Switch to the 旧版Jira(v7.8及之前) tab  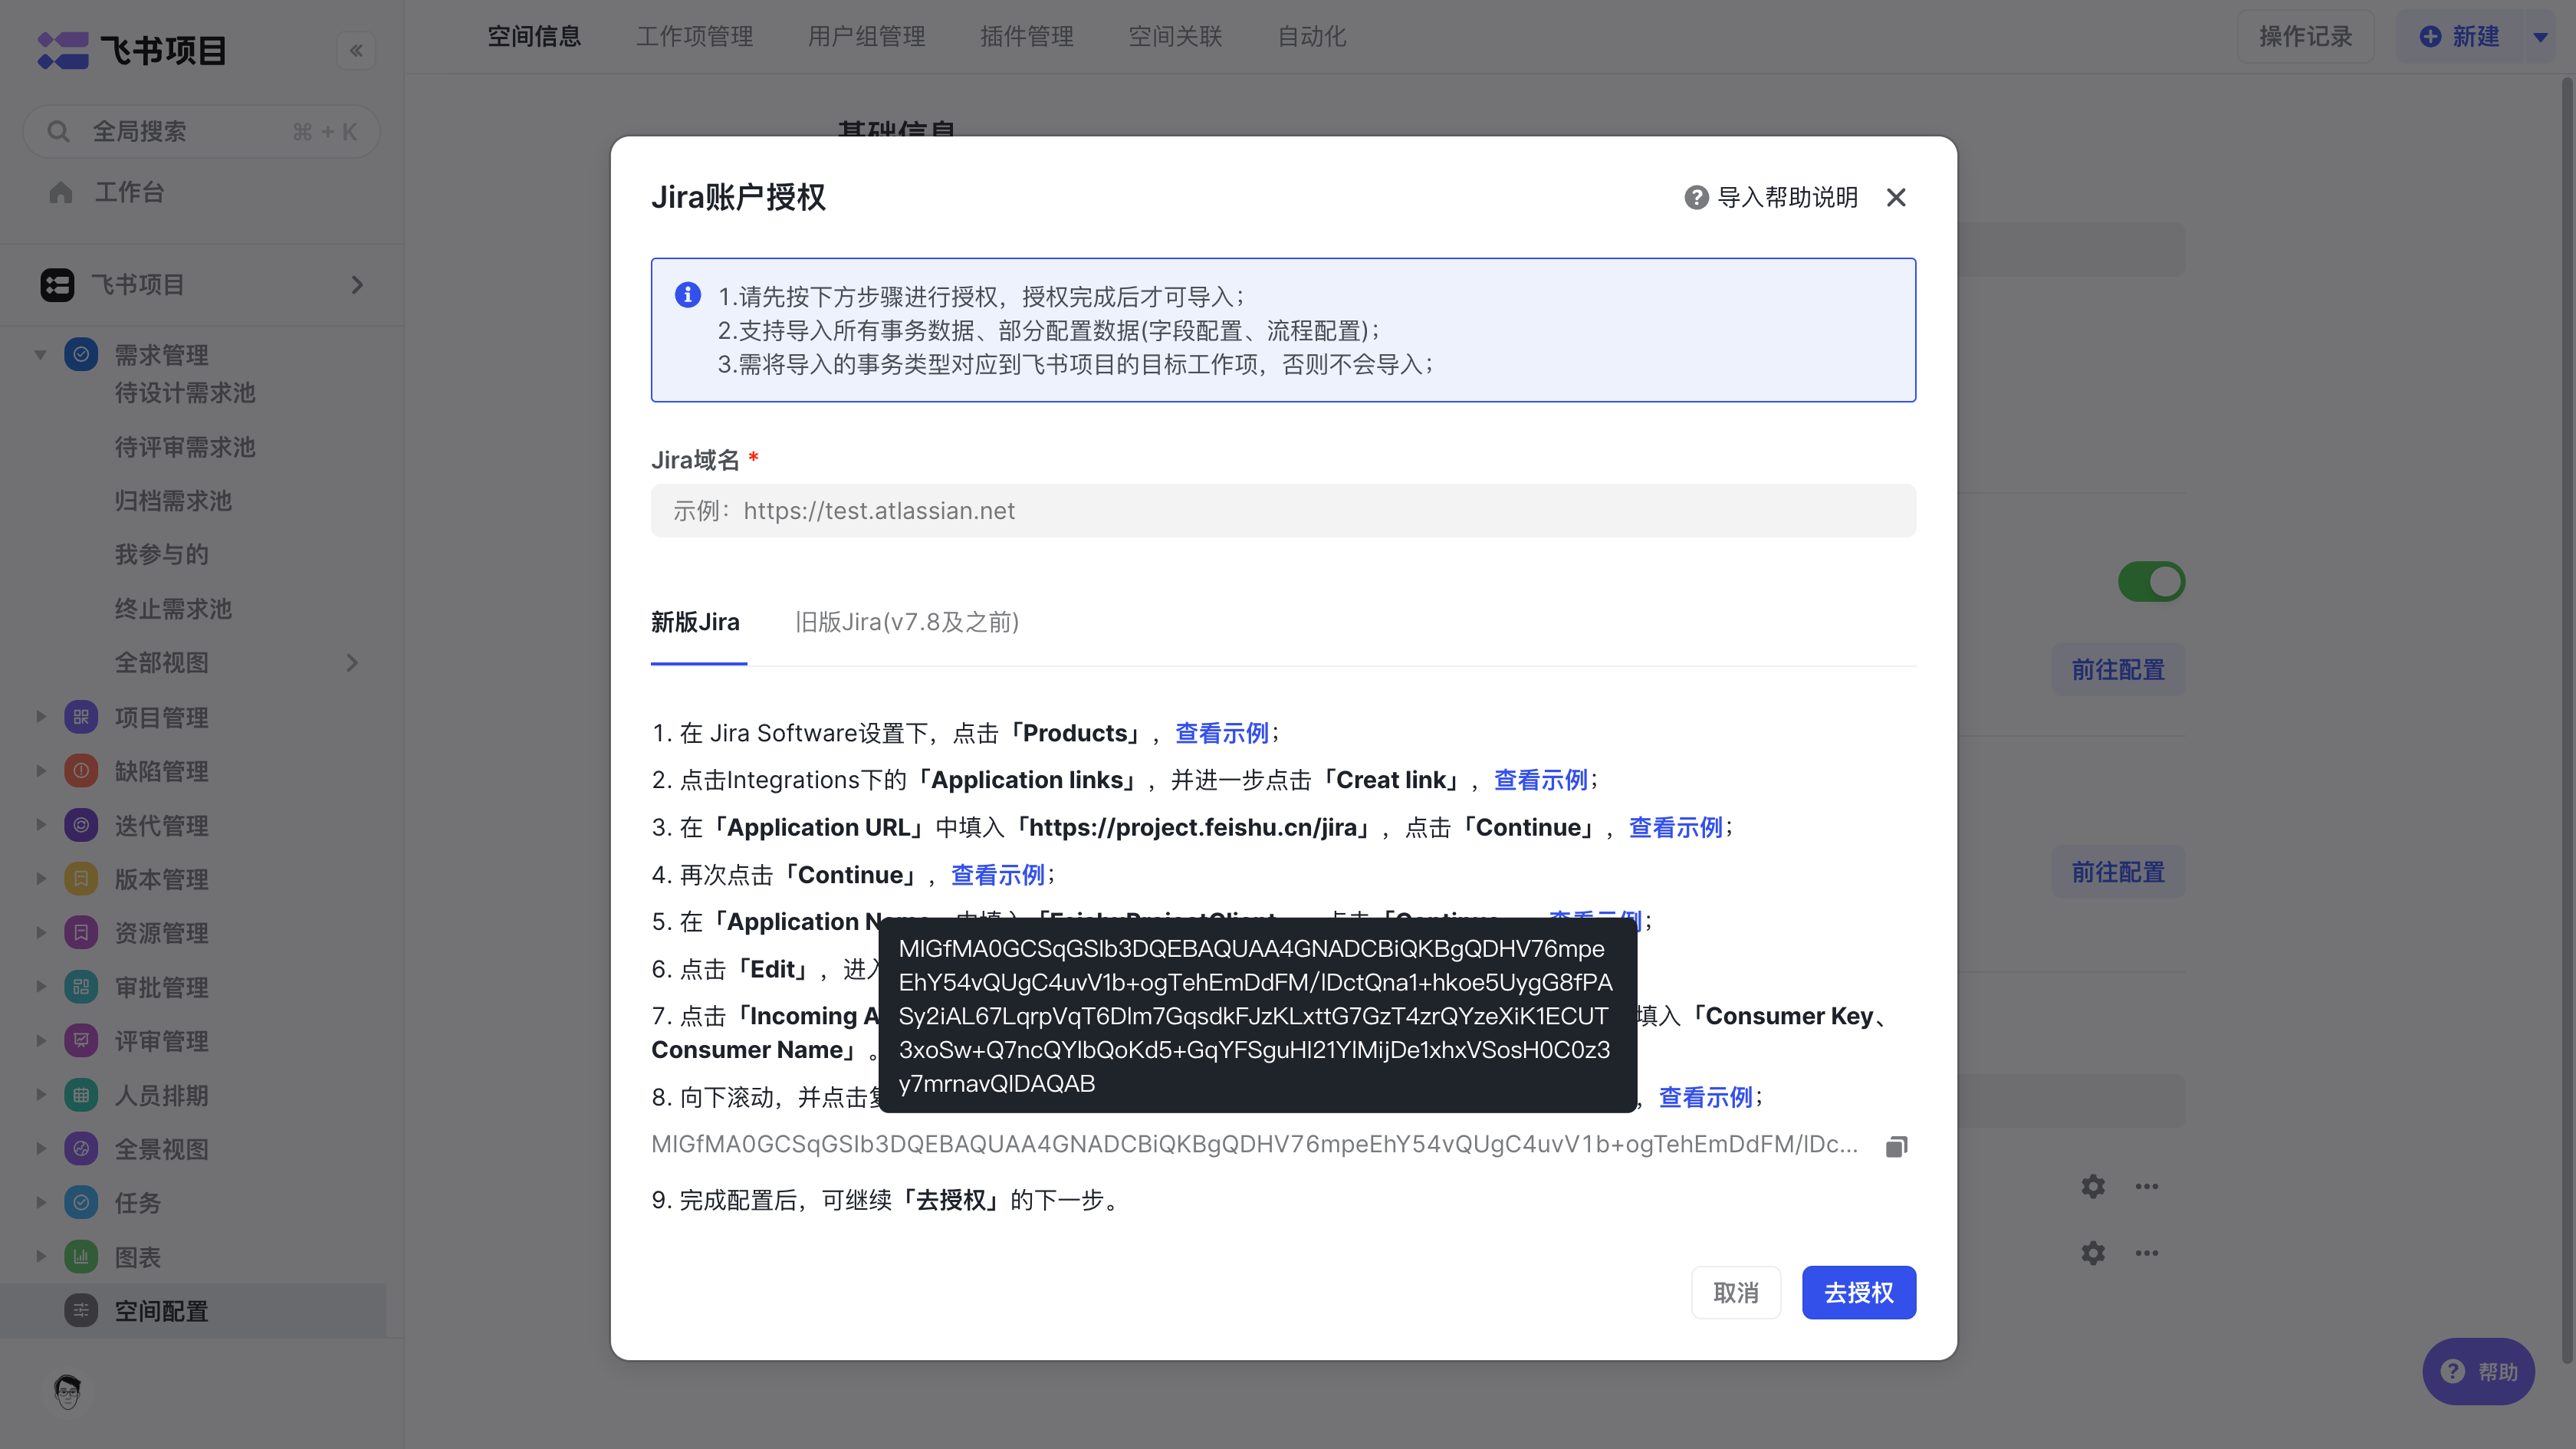coord(907,622)
